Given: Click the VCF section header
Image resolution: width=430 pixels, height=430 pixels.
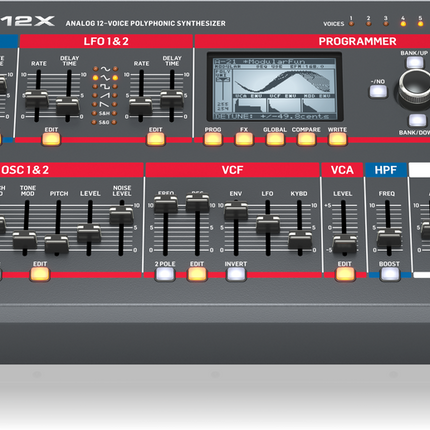Looking at the screenshot, I should click(x=232, y=170).
